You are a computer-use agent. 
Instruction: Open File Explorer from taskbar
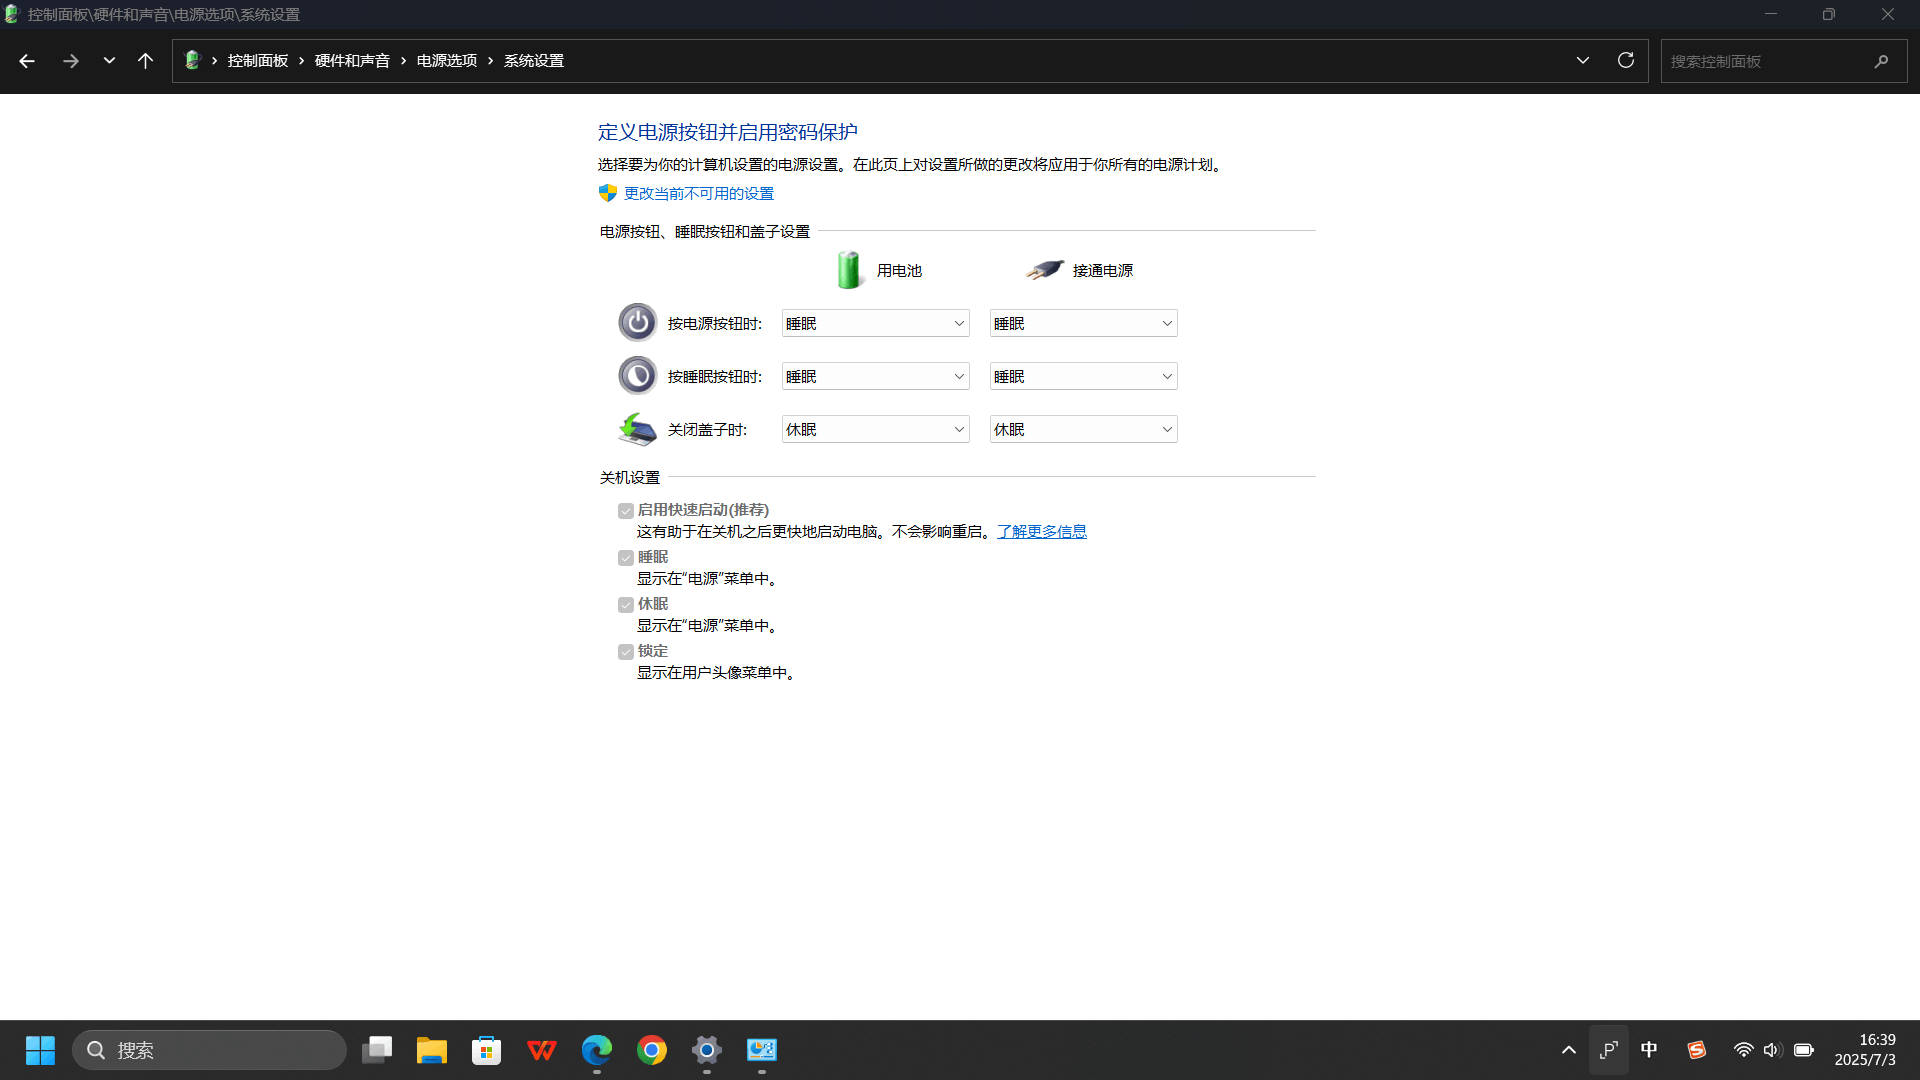pyautogui.click(x=432, y=1050)
